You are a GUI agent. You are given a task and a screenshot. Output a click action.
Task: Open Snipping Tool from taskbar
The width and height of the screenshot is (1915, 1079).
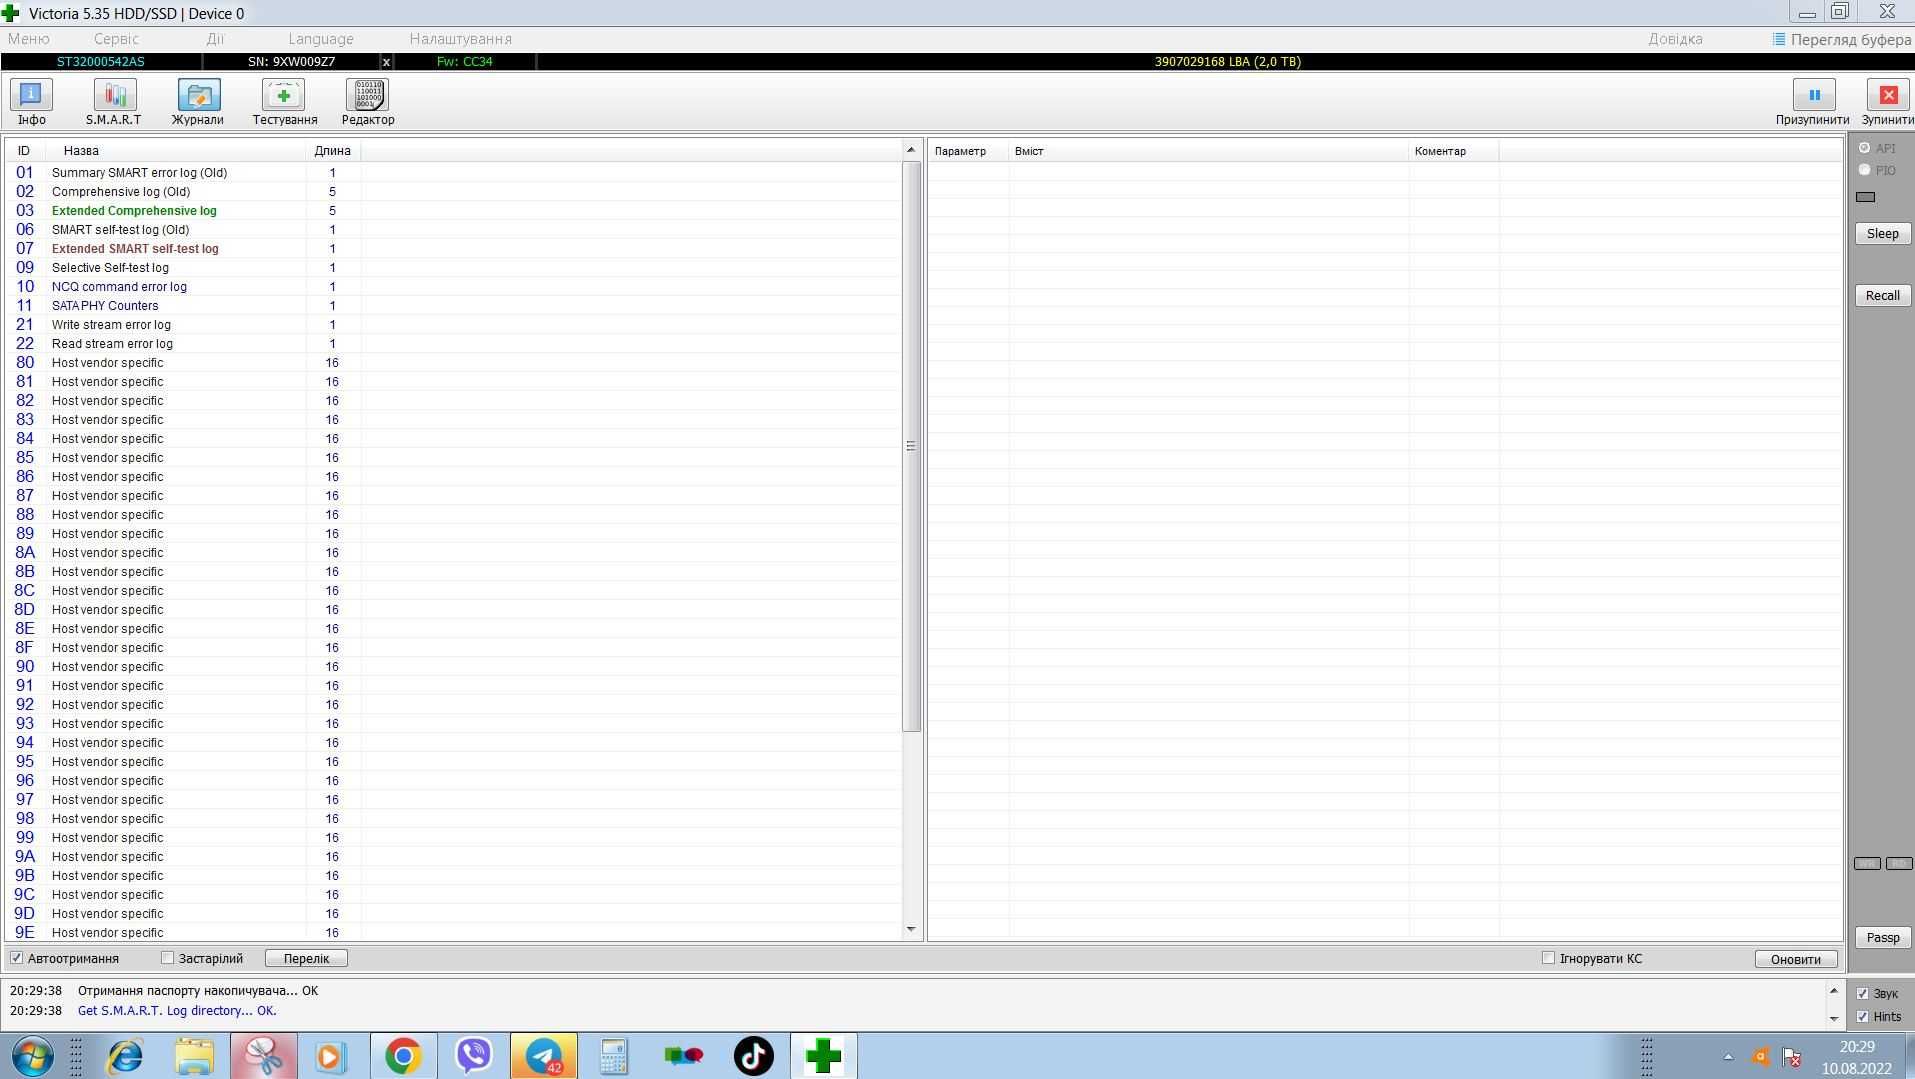click(x=264, y=1056)
